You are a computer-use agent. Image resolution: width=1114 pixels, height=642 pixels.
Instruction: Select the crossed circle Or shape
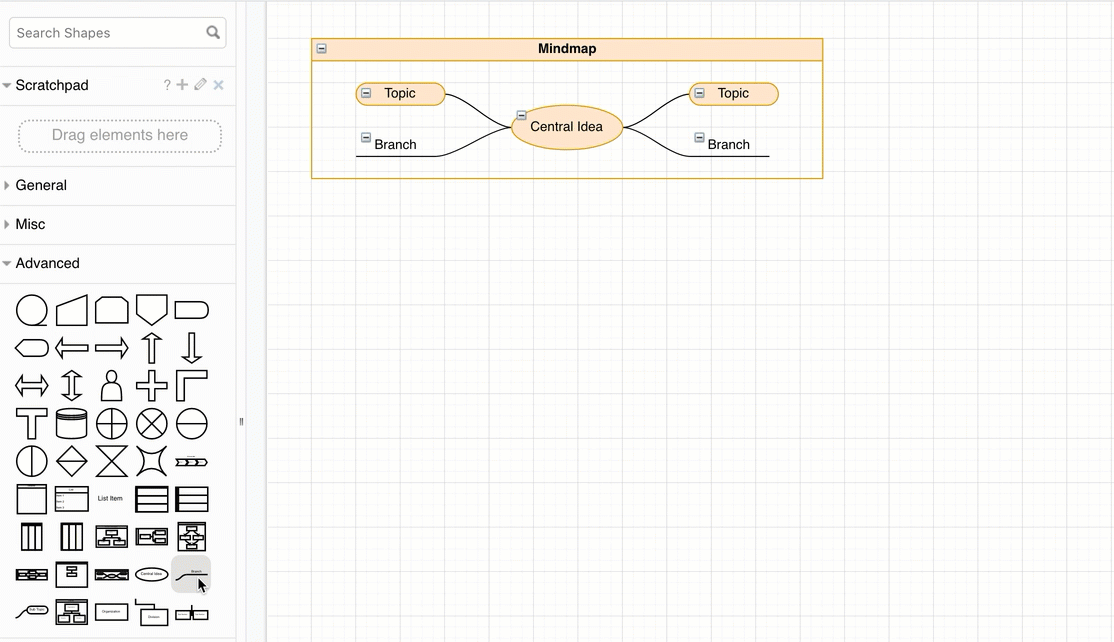(x=151, y=424)
